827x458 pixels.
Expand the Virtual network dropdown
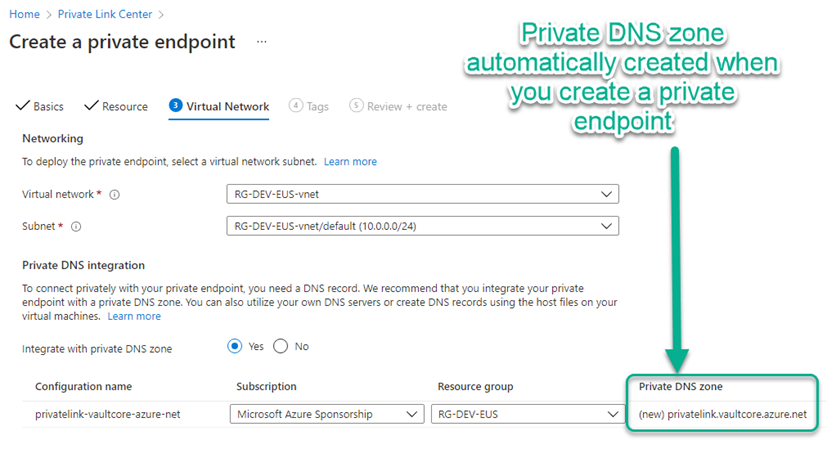423,194
